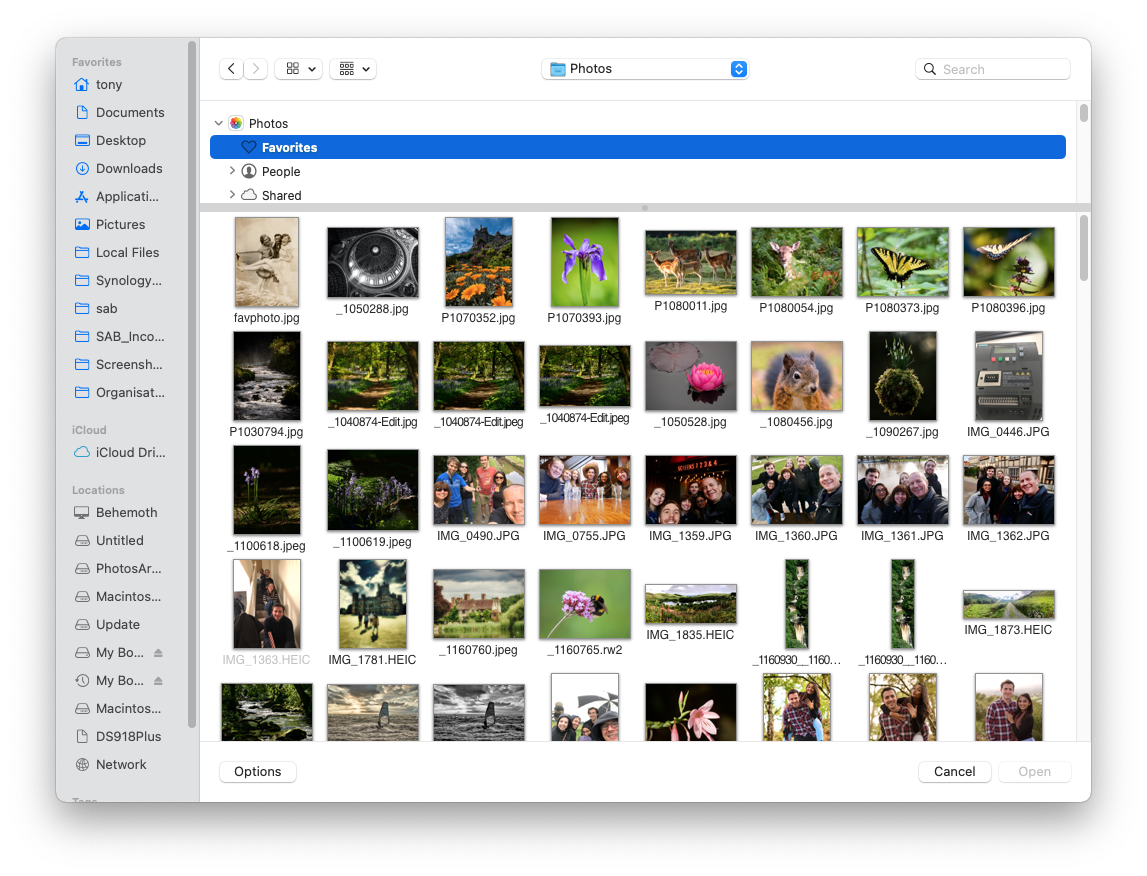Viewport: 1147px width, 876px height.
Task: Select the IMG_0490.JPG group photo
Action: (478, 490)
